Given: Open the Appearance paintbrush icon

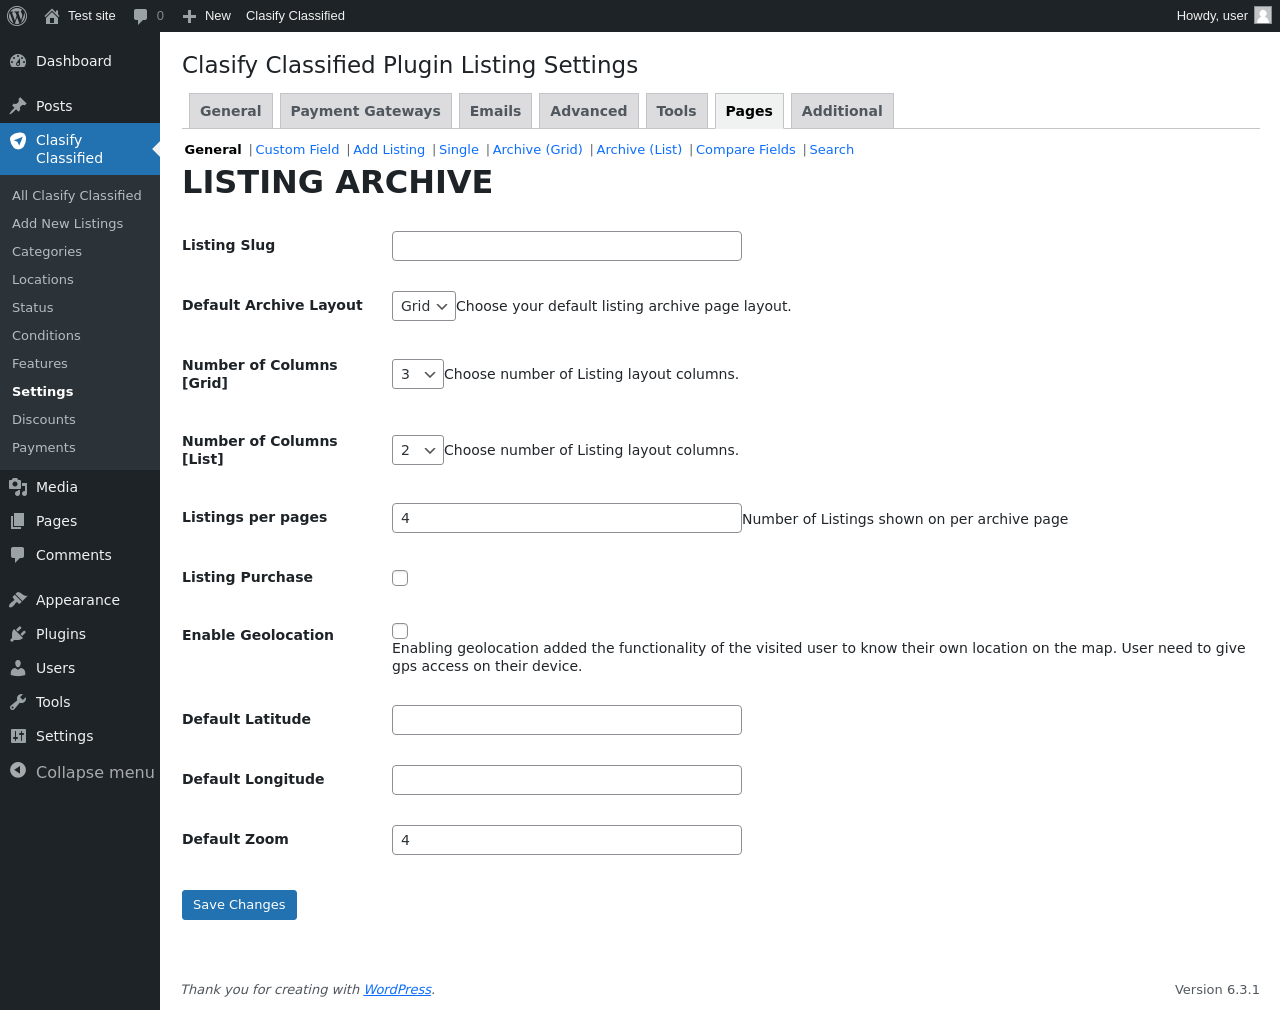Looking at the screenshot, I should click(x=18, y=600).
